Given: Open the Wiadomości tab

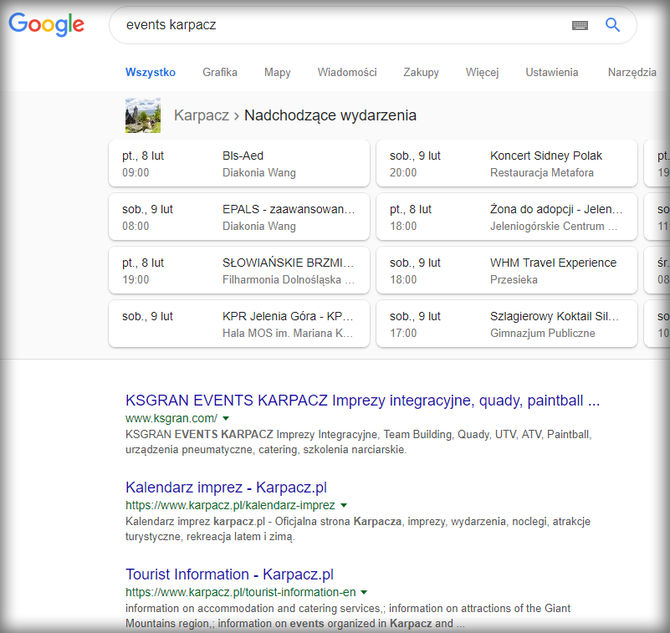Looking at the screenshot, I should [347, 72].
